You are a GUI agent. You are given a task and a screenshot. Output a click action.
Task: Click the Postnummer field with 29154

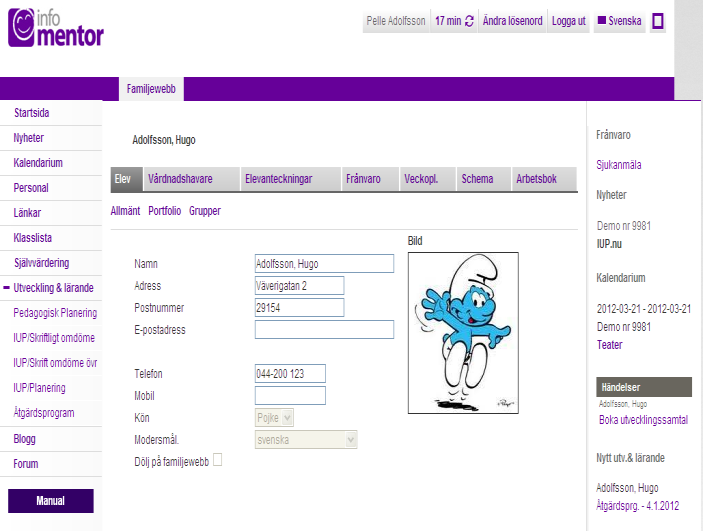click(299, 308)
